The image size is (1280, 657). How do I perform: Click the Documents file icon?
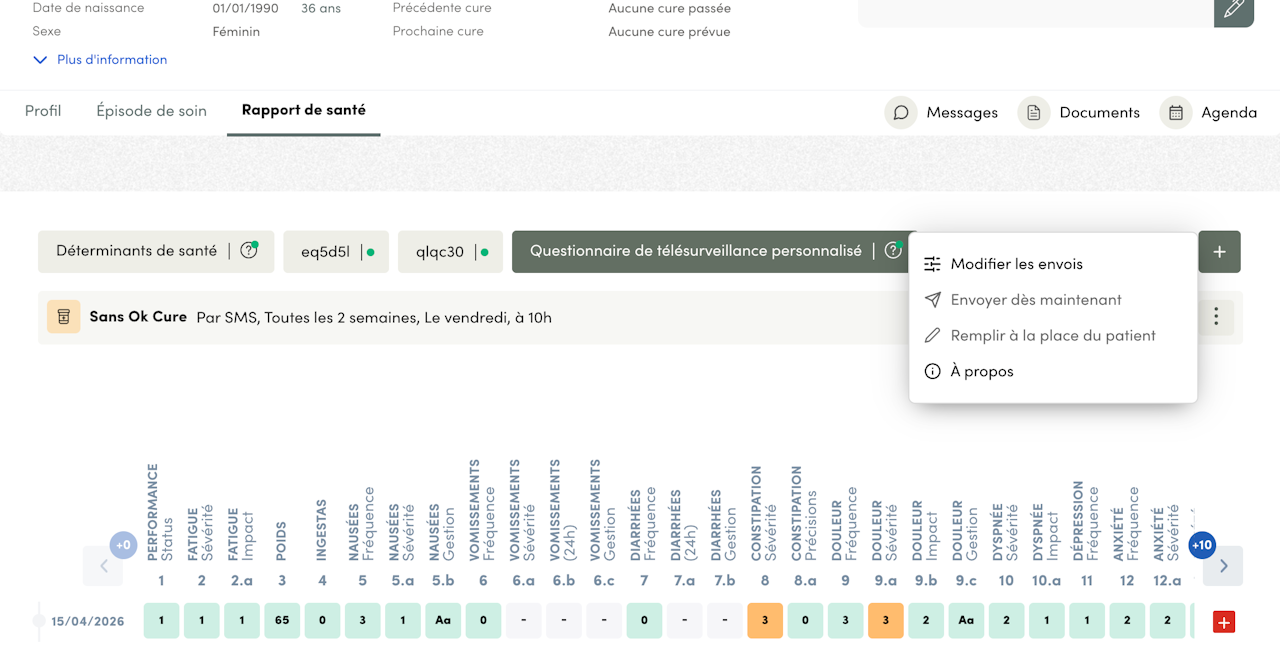point(1034,112)
